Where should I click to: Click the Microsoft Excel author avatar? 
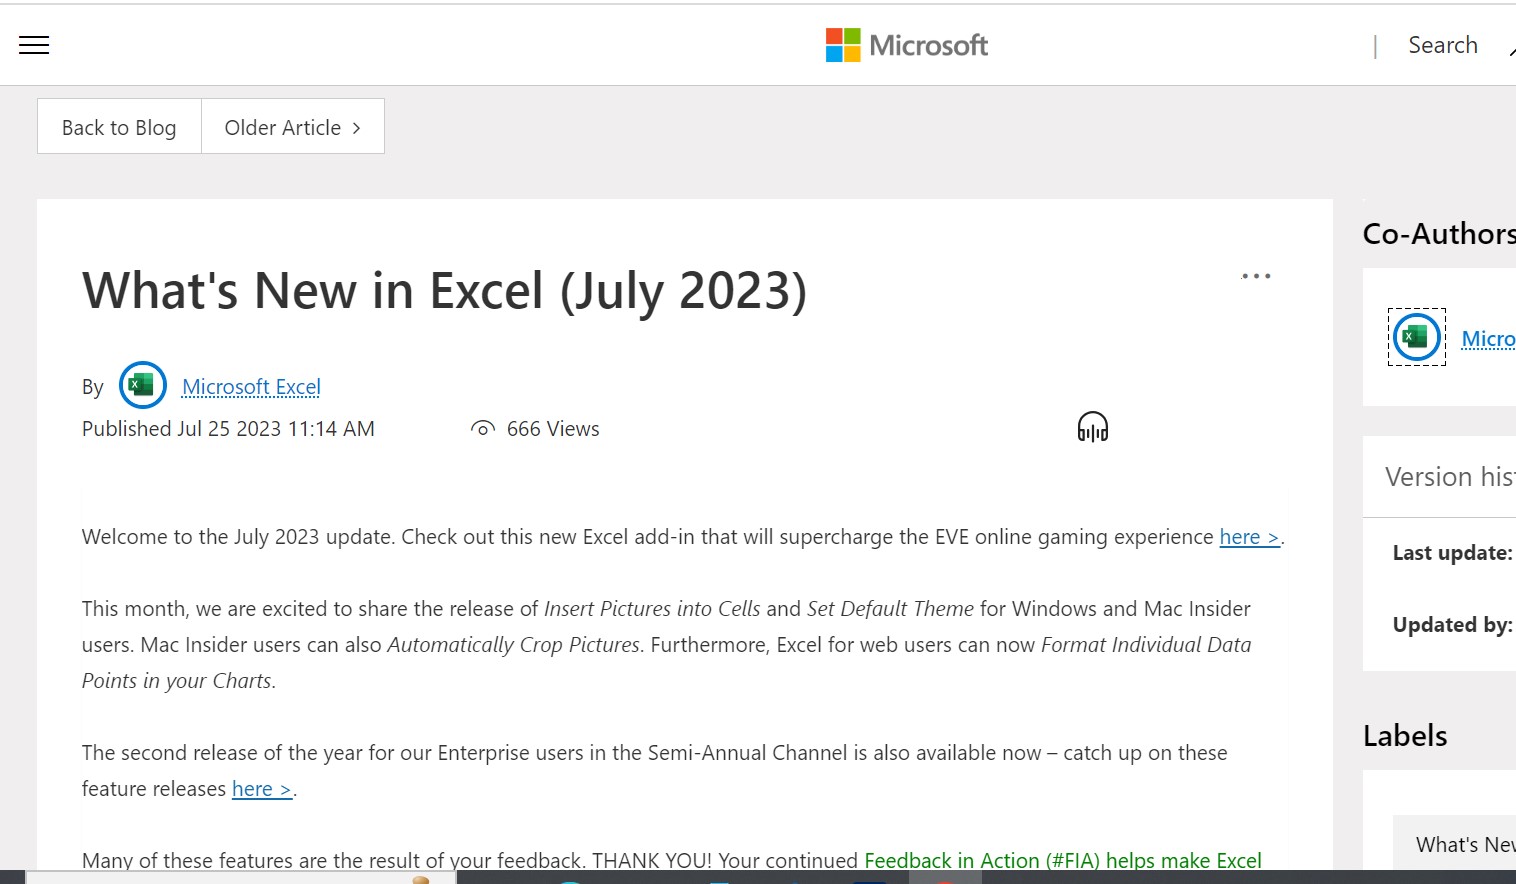[x=142, y=385]
